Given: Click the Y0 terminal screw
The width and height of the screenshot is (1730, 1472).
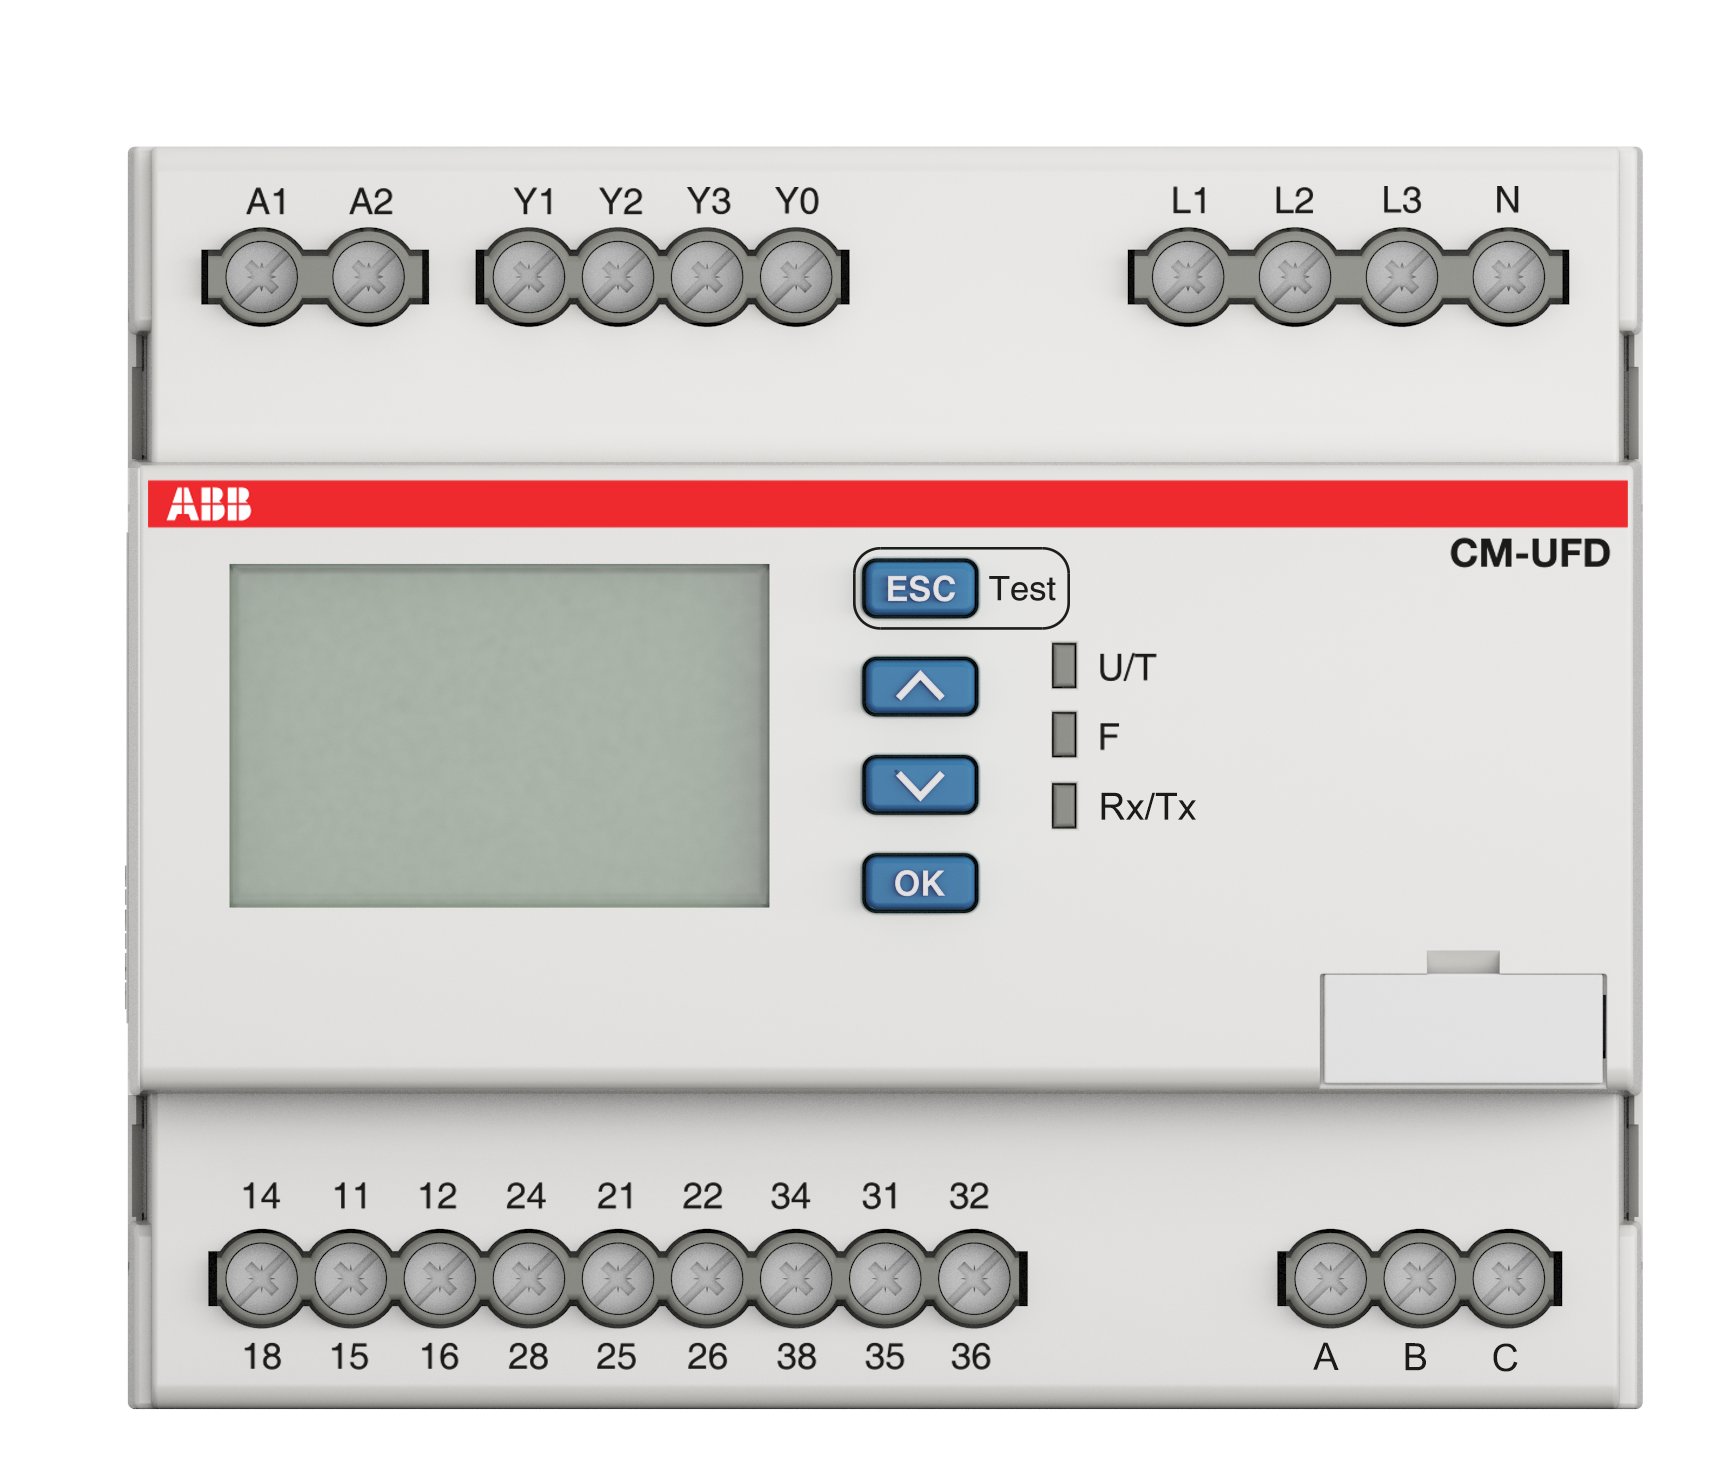Looking at the screenshot, I should point(796,277).
